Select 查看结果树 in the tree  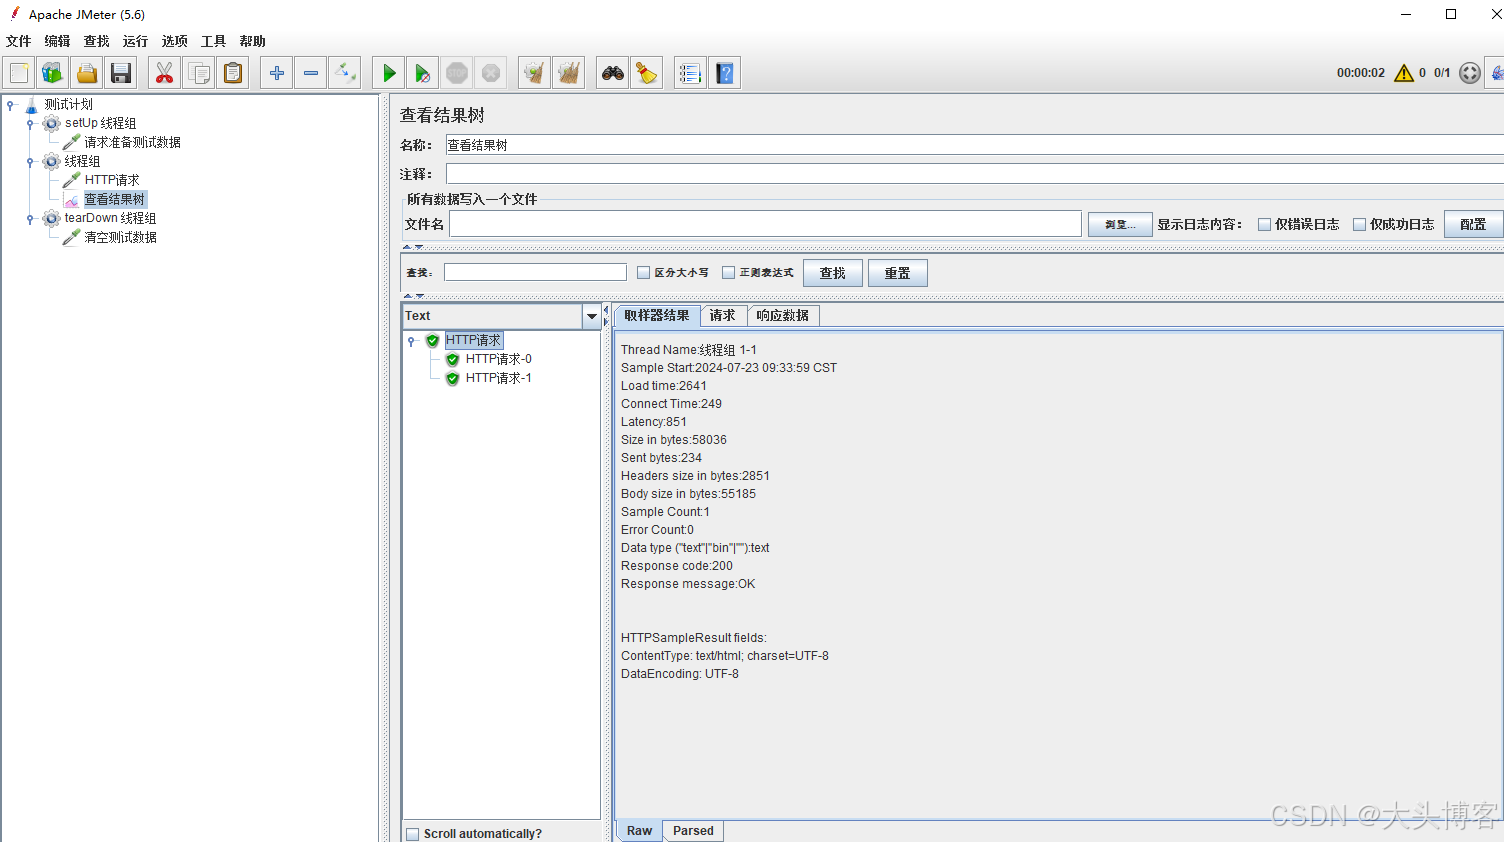(x=115, y=200)
